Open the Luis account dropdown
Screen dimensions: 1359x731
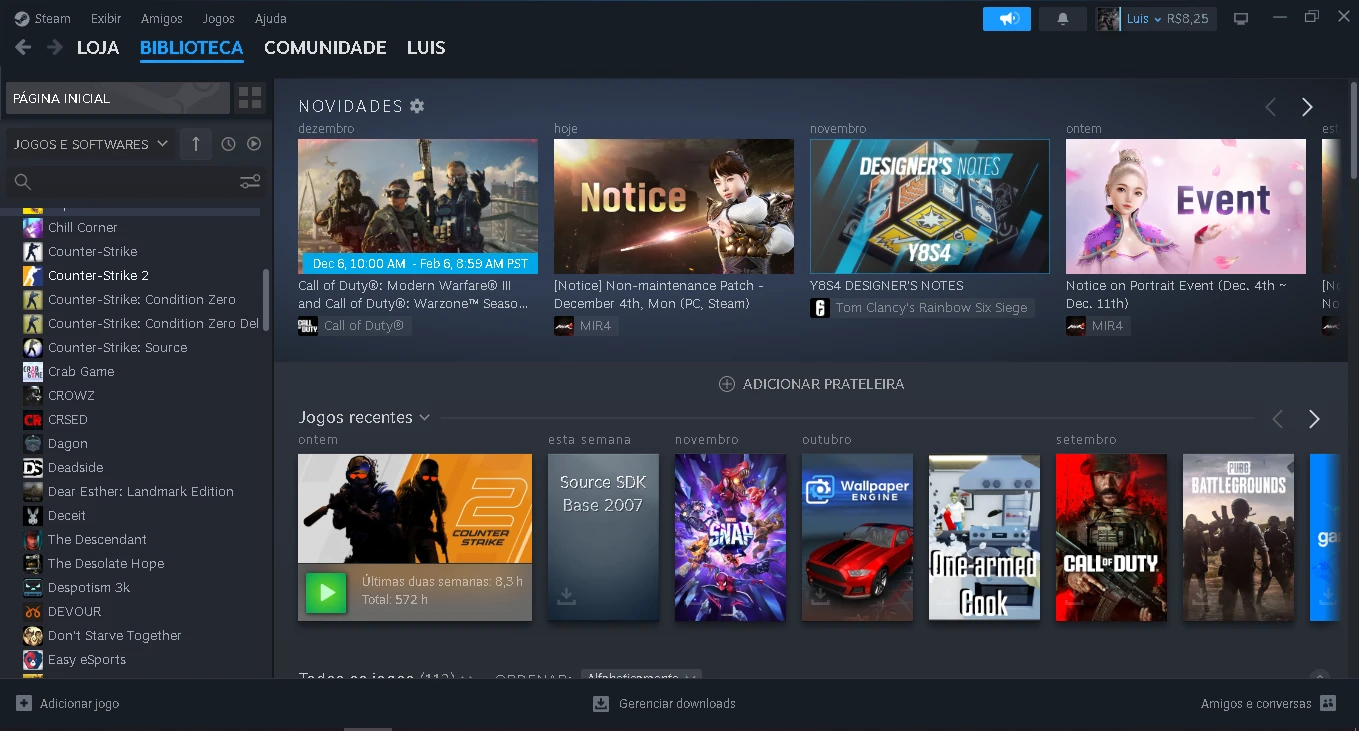click(1144, 19)
